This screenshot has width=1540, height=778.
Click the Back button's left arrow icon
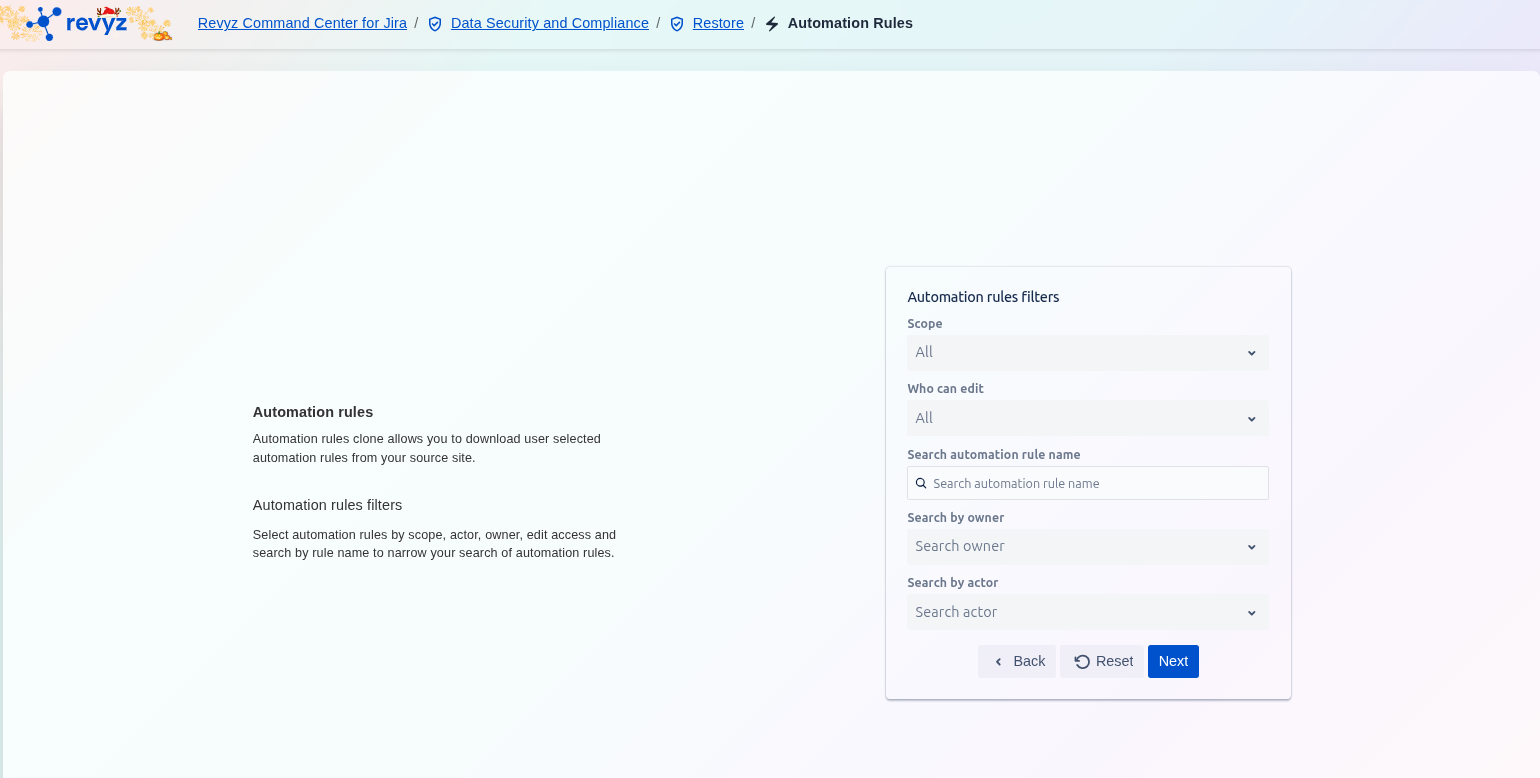pos(998,662)
